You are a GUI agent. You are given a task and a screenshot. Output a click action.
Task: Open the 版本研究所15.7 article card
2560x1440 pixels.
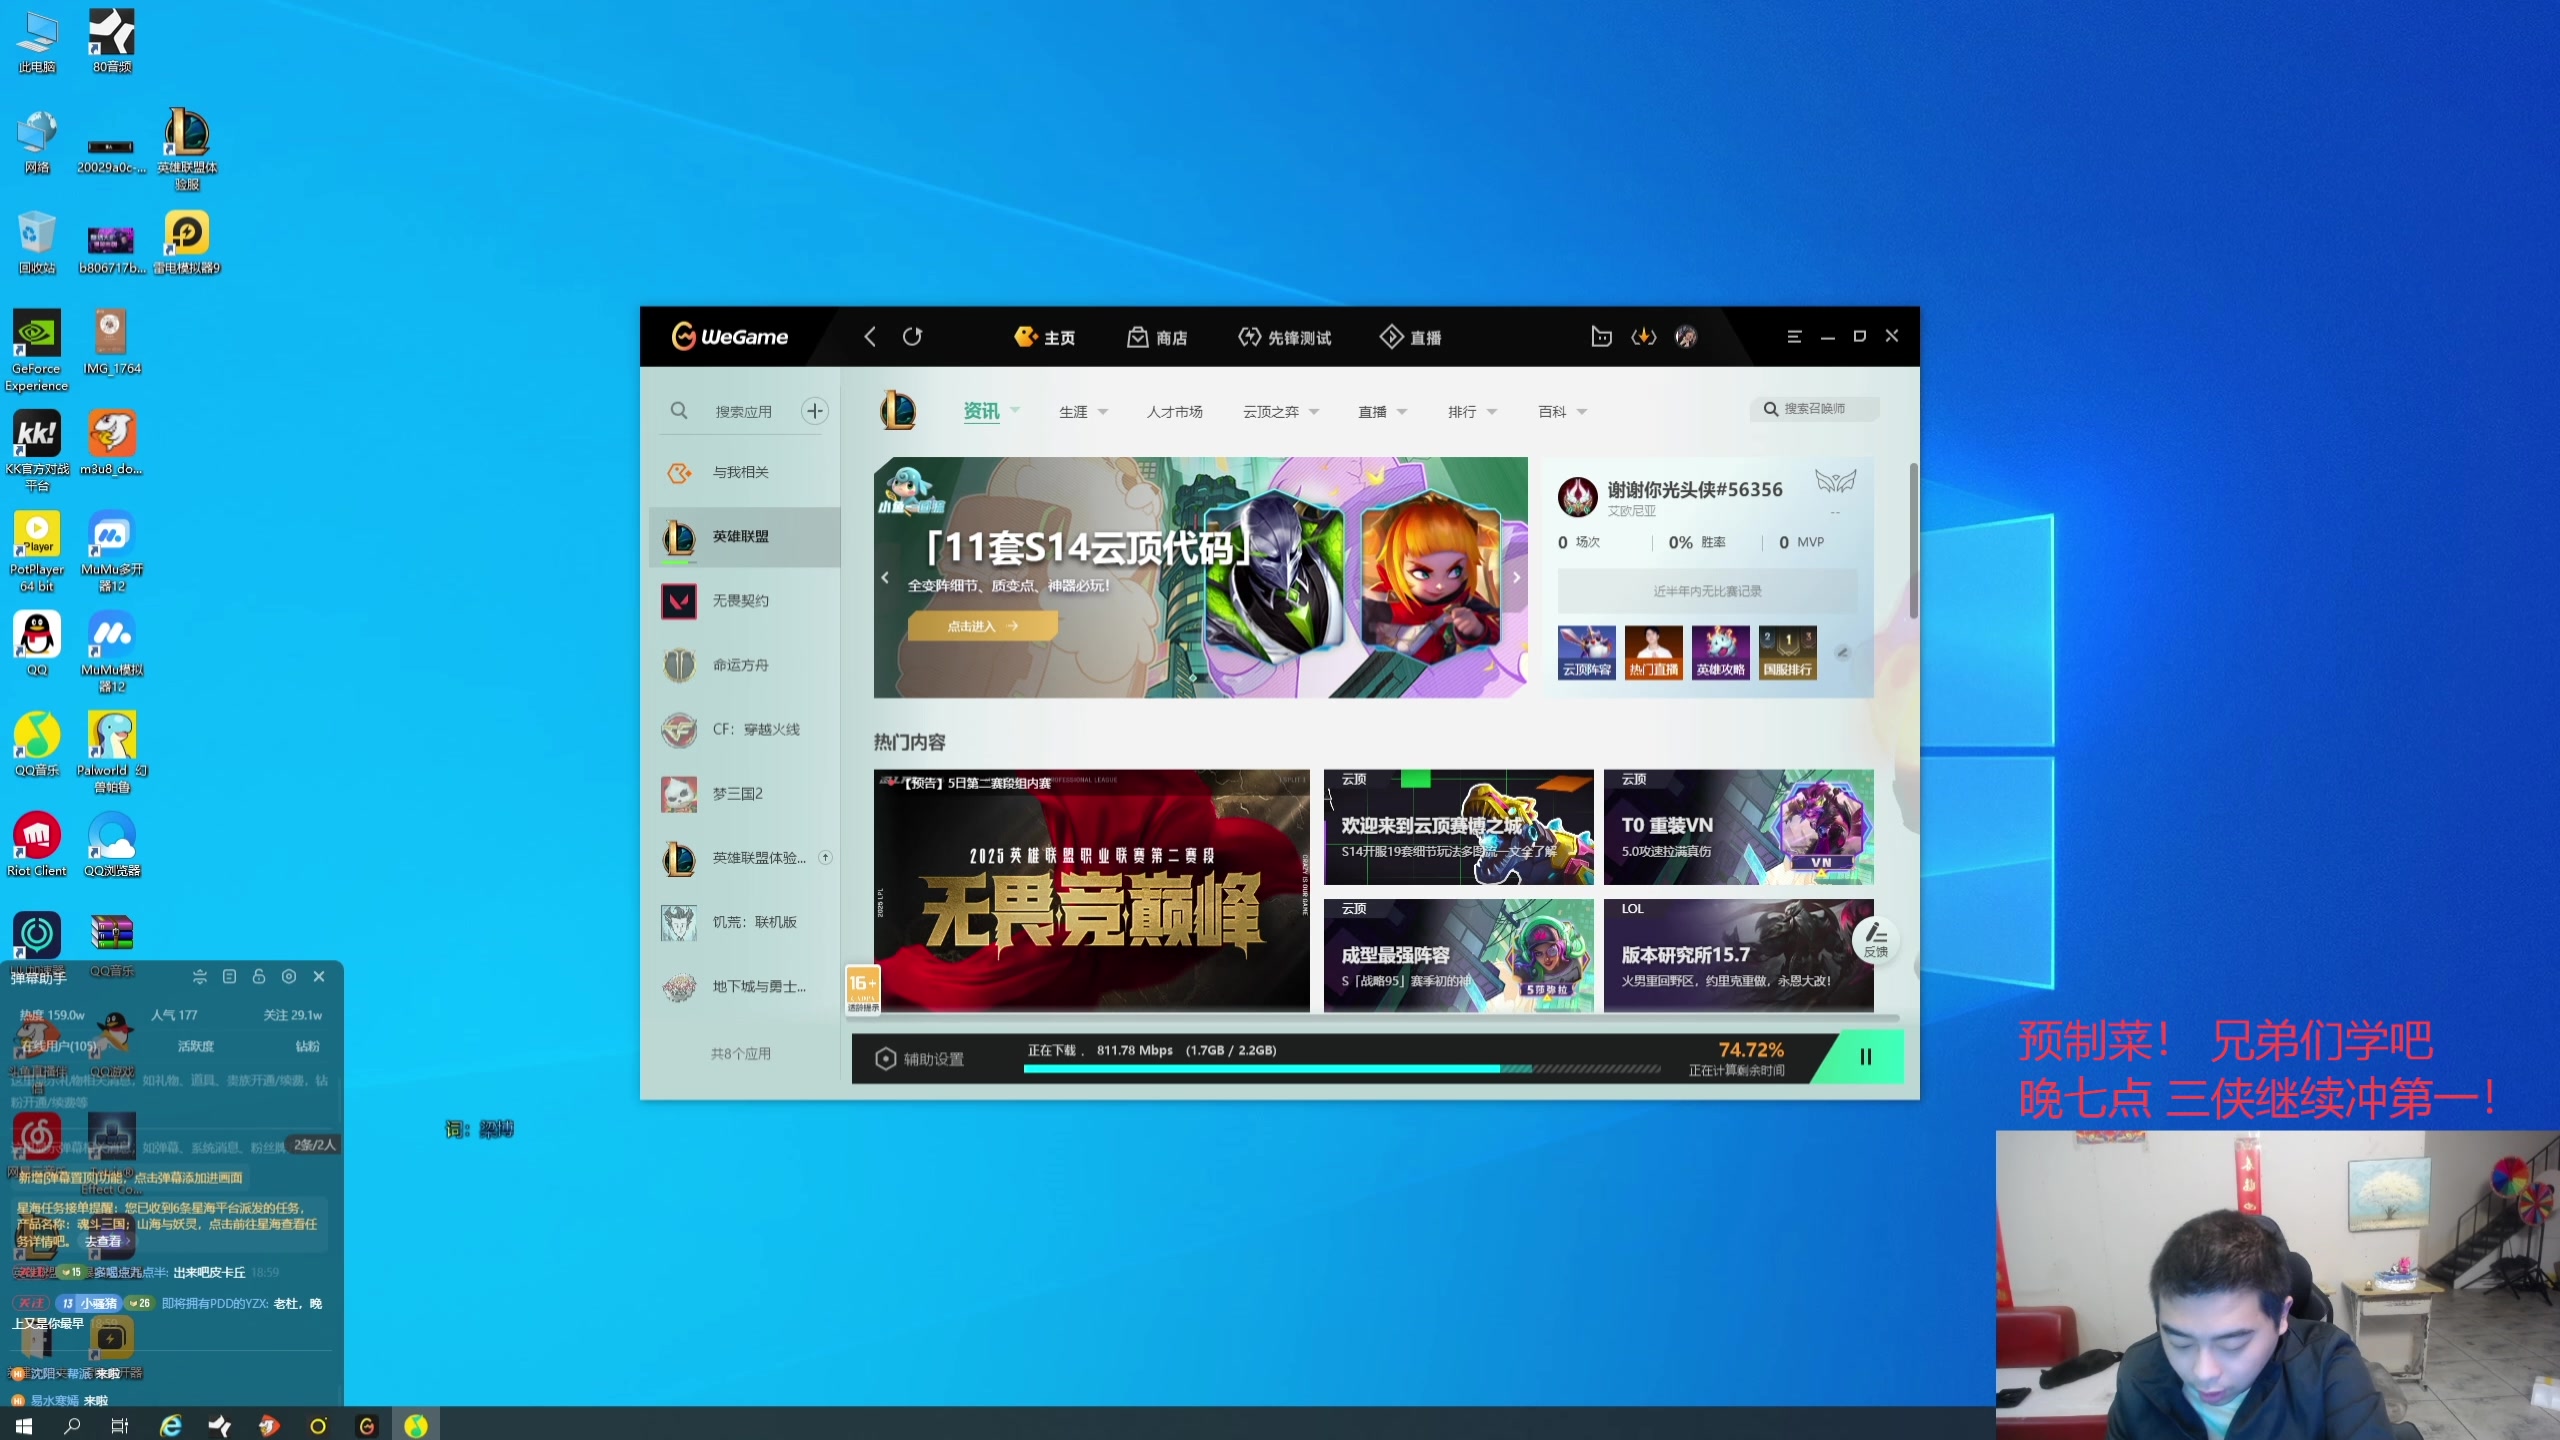pyautogui.click(x=1738, y=956)
